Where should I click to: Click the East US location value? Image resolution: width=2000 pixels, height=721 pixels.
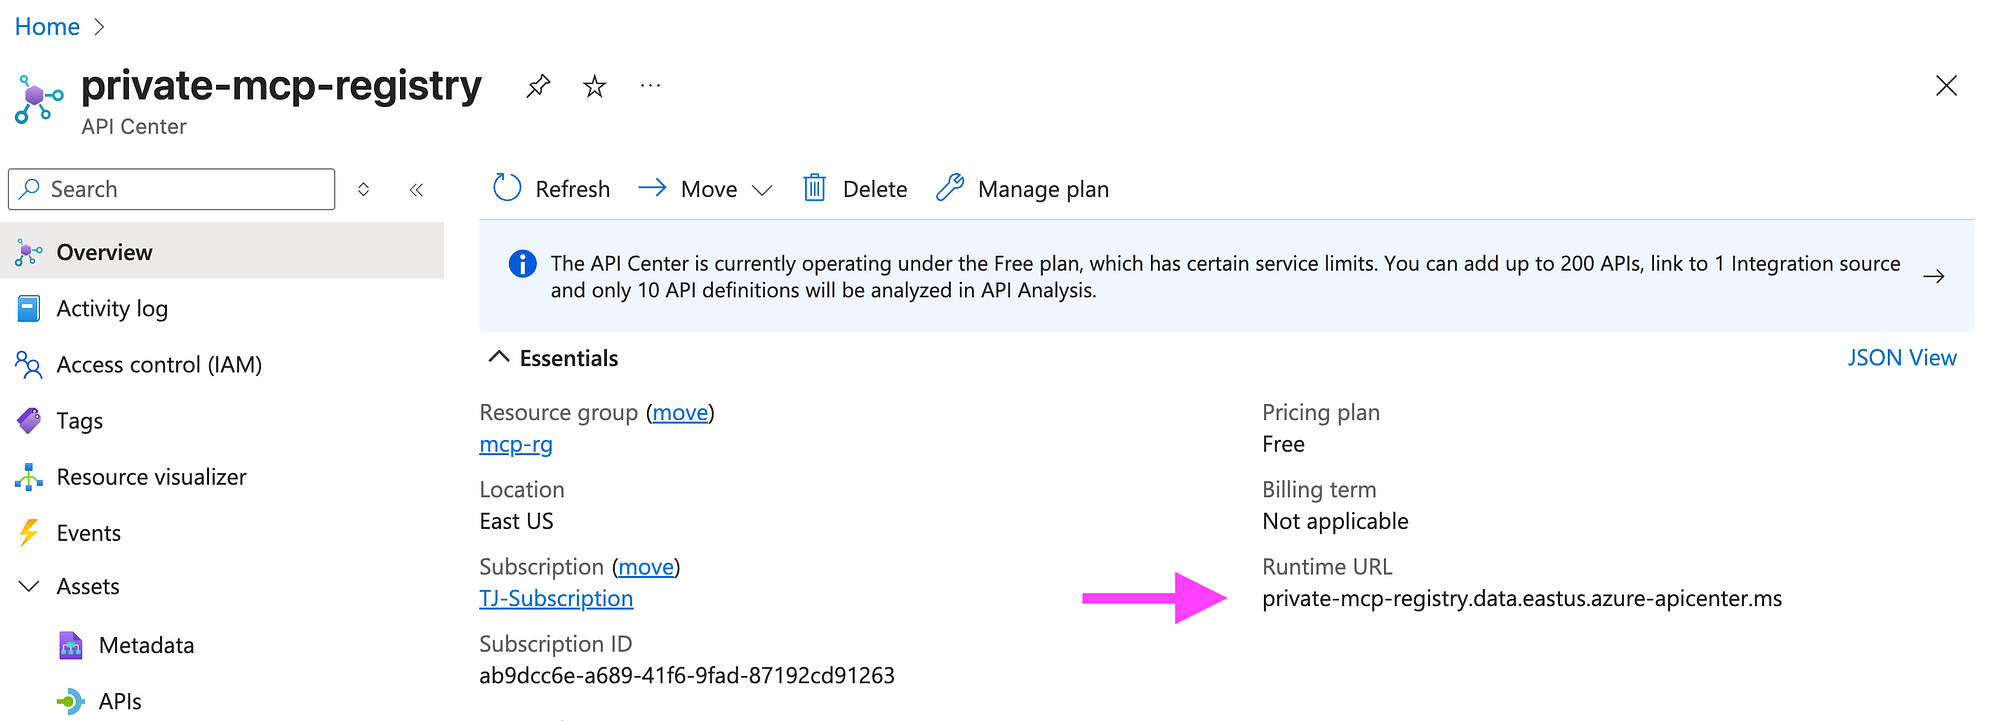pyautogui.click(x=516, y=521)
